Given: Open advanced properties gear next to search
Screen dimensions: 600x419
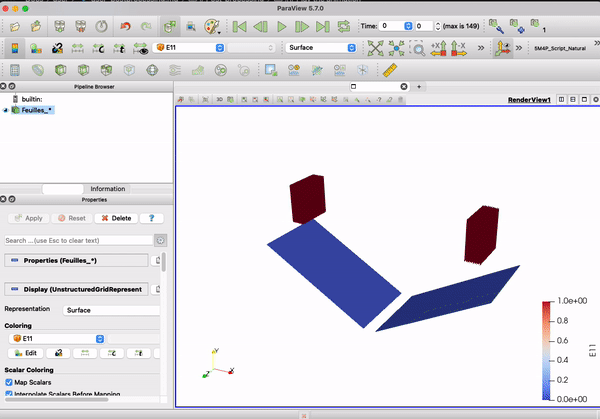Looking at the screenshot, I should click(x=160, y=240).
